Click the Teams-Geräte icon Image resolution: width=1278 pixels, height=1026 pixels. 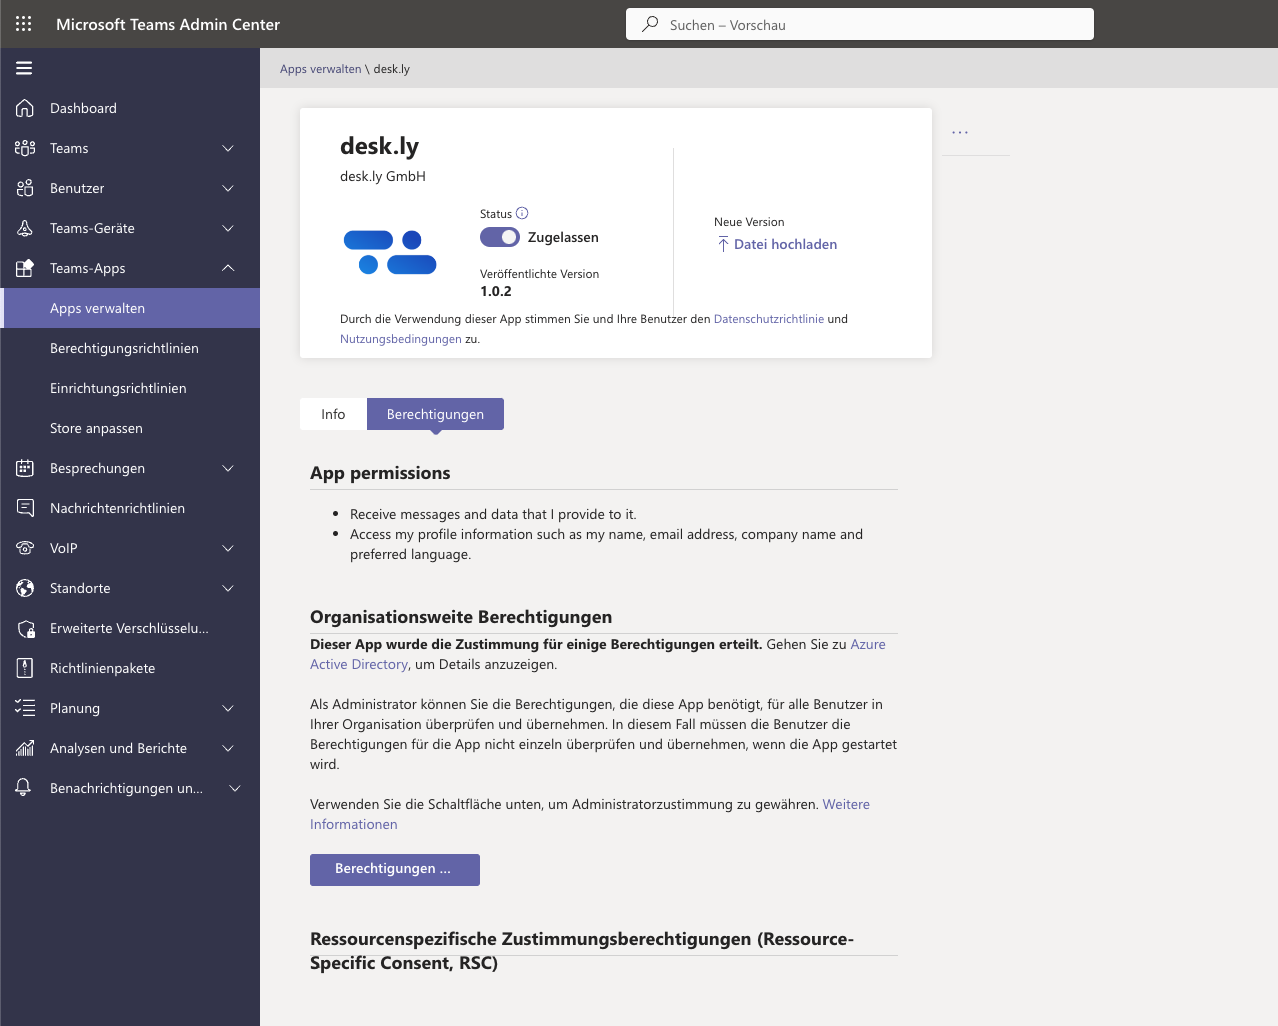(x=25, y=228)
